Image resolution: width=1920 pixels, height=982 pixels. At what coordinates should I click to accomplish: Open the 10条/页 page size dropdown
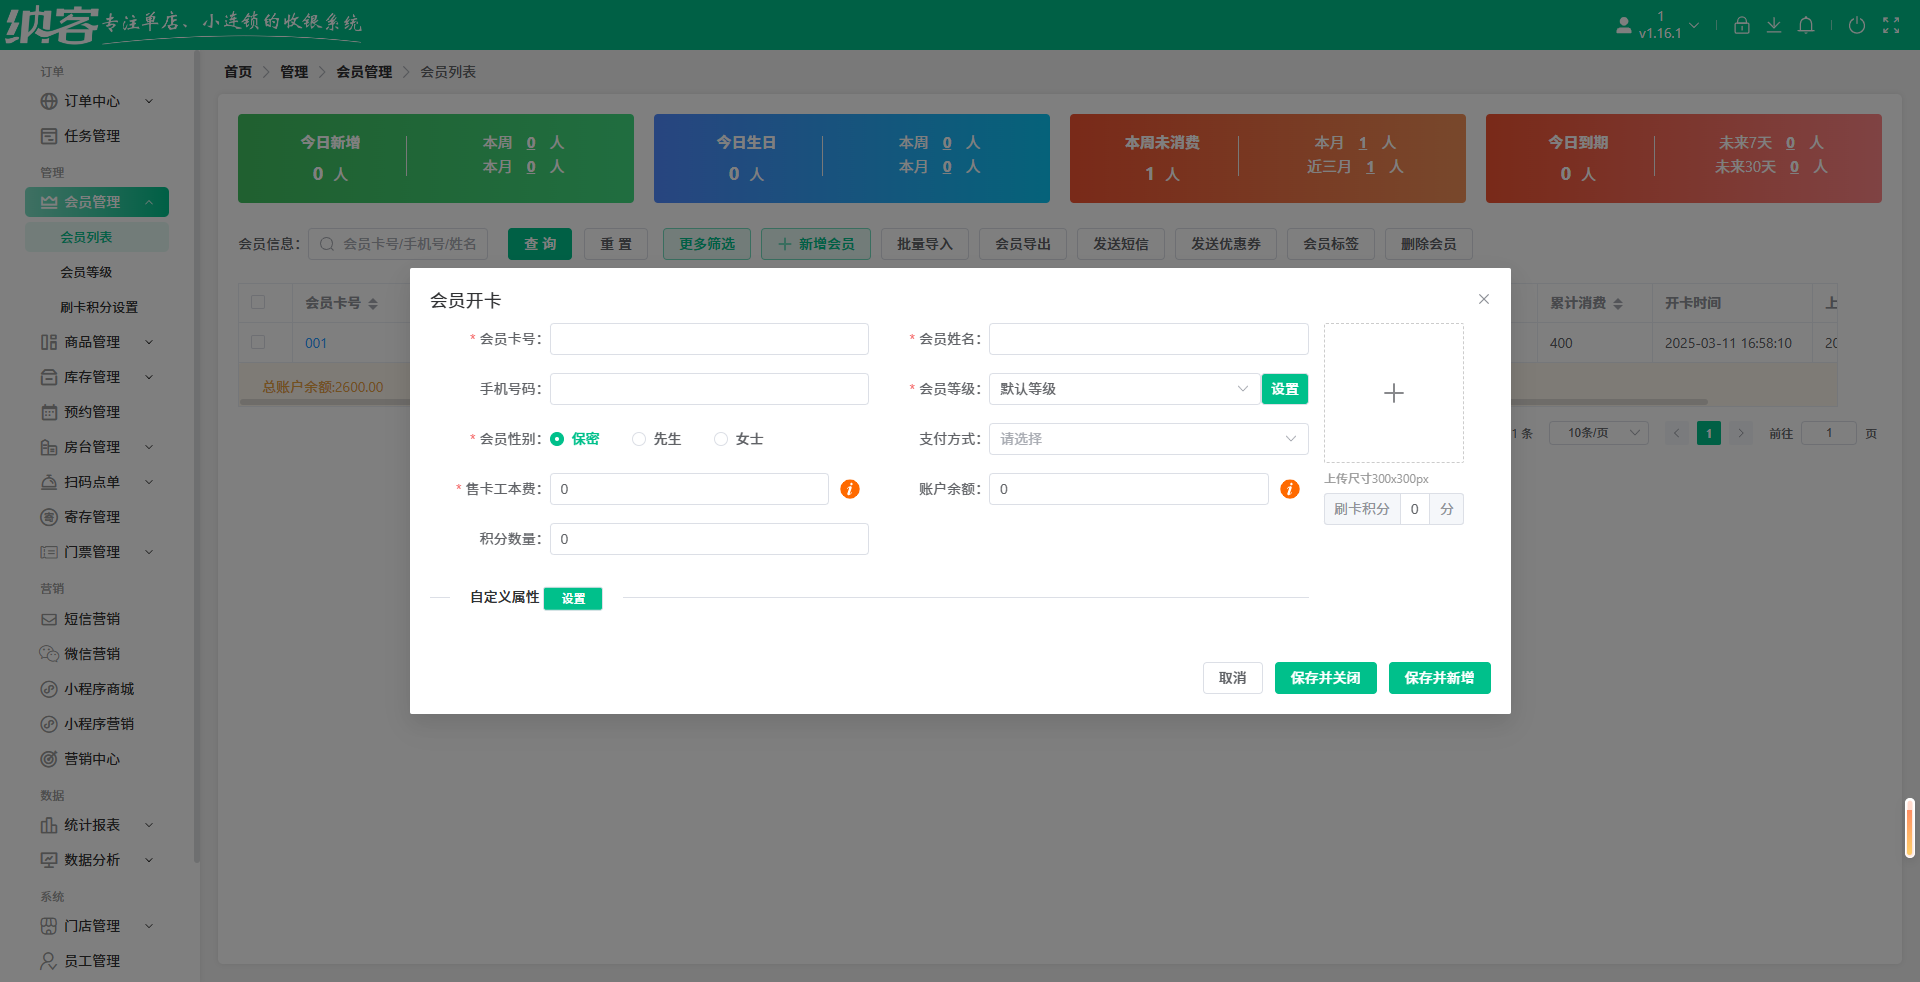(x=1597, y=433)
